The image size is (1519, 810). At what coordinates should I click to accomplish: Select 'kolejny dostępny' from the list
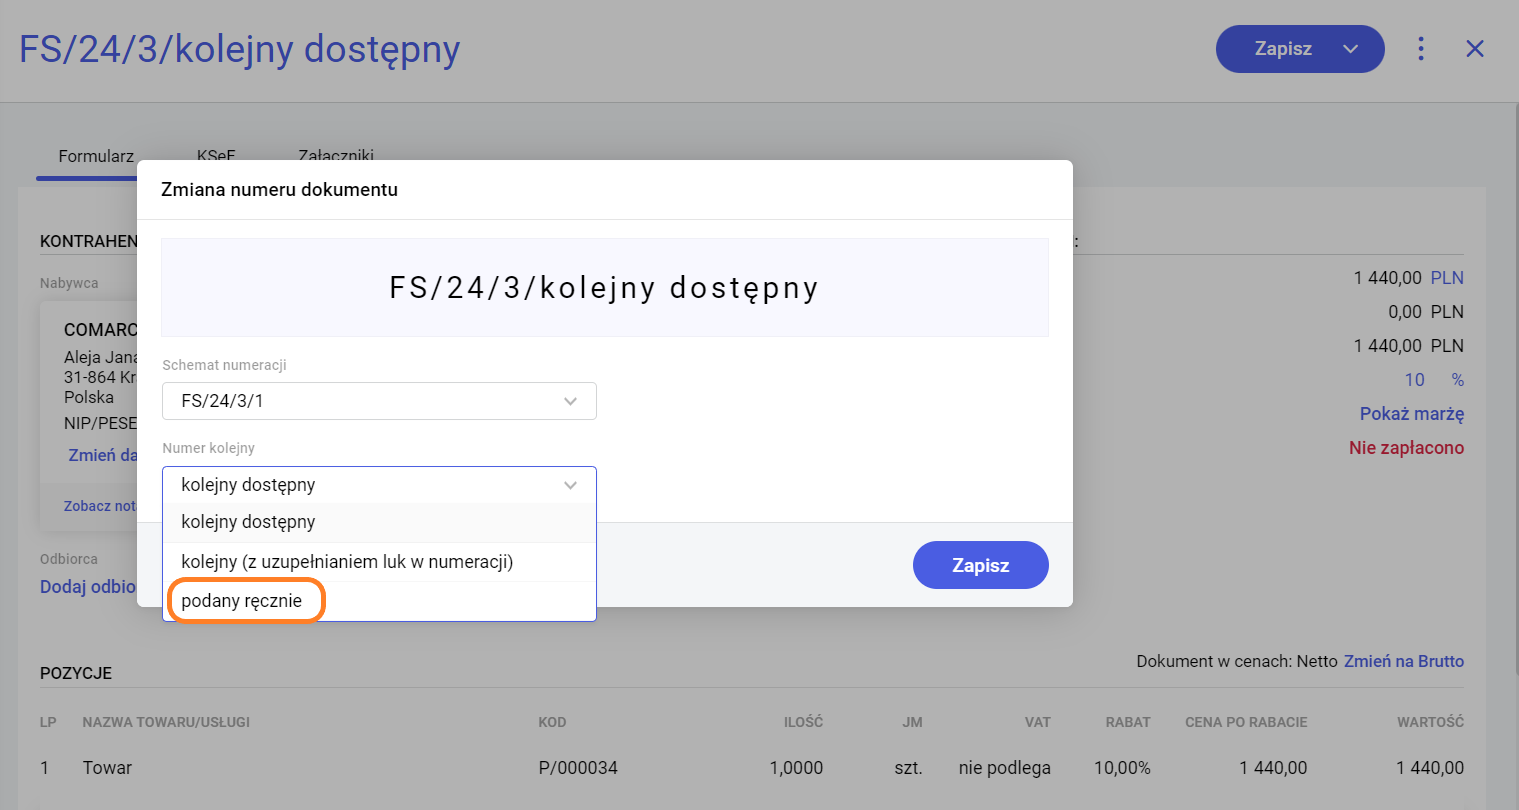(248, 522)
